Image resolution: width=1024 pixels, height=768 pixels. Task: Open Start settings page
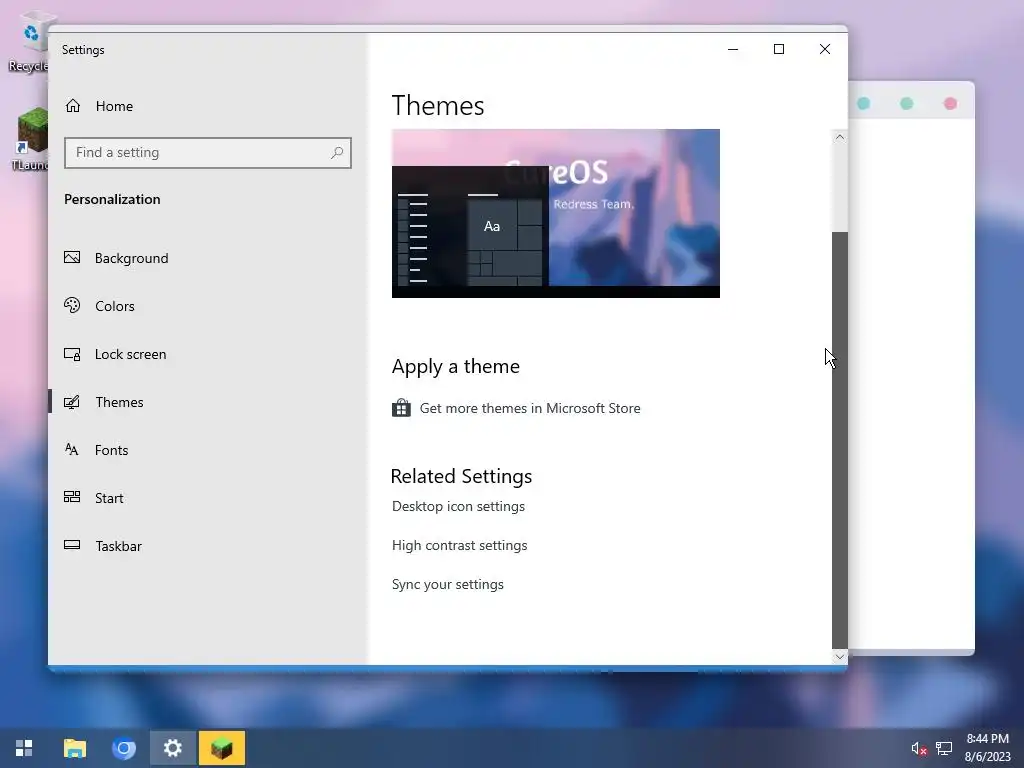point(208,498)
